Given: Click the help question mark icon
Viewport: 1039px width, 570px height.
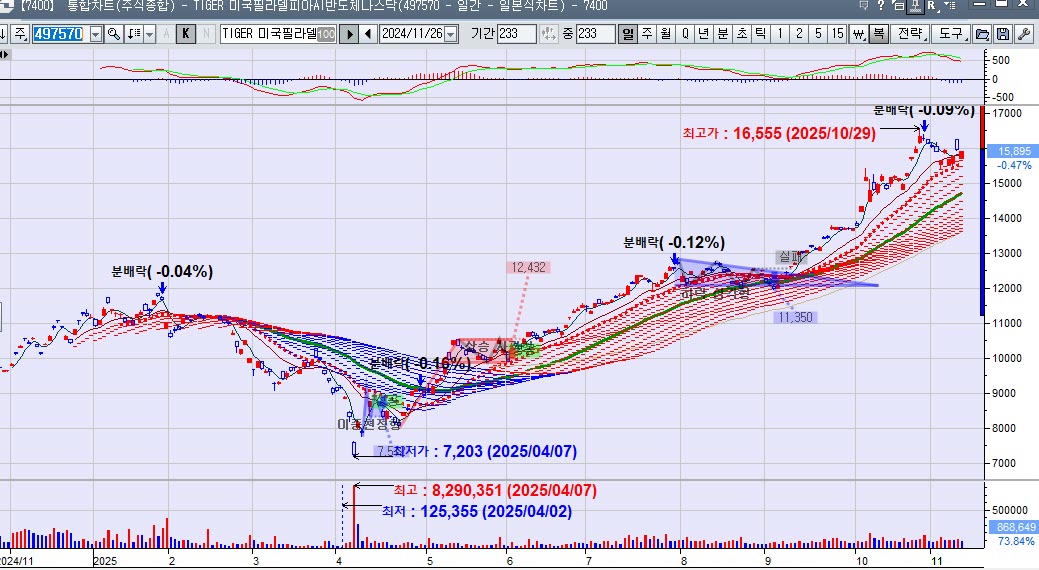Looking at the screenshot, I should (x=879, y=6).
